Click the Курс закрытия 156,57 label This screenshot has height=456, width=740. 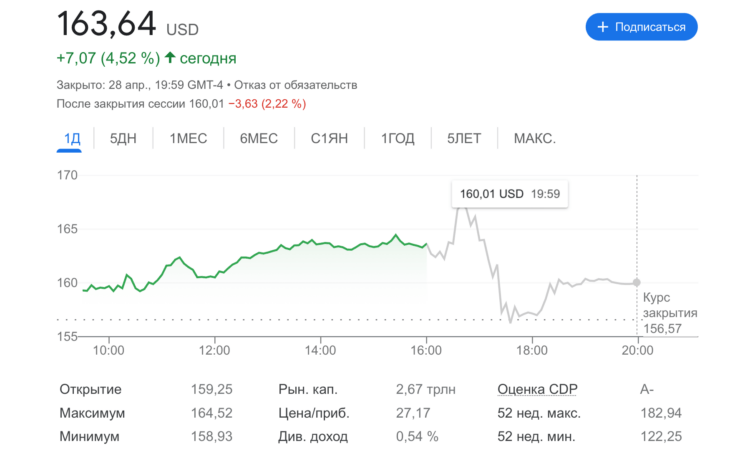click(x=670, y=313)
